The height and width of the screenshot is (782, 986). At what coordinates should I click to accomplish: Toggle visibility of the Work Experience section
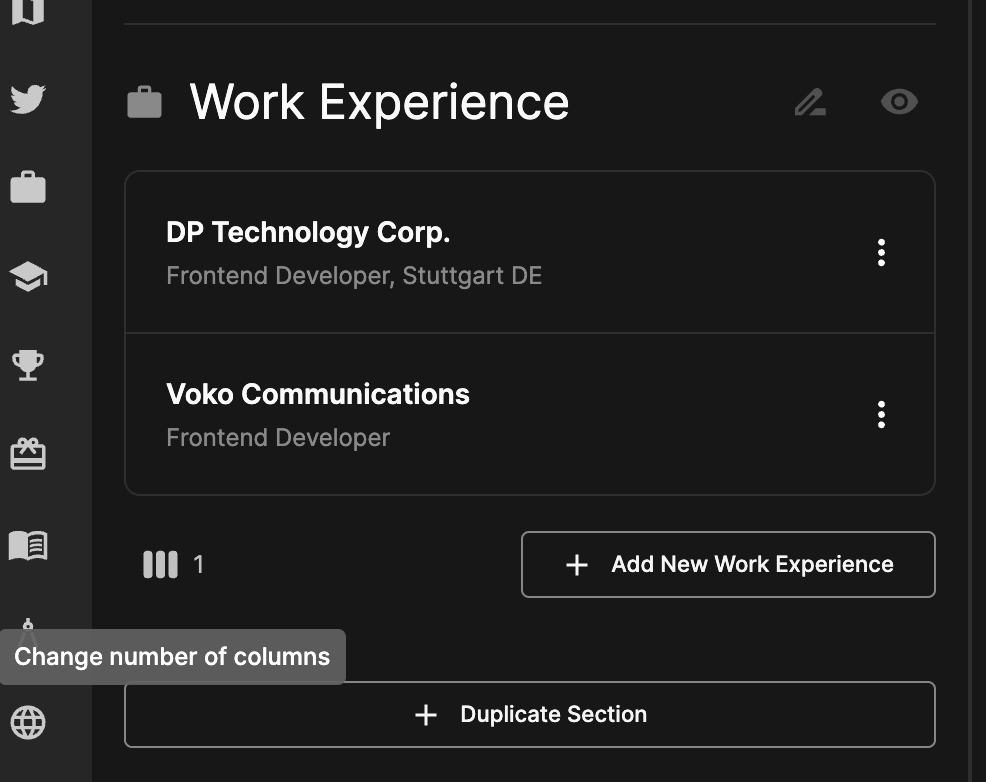click(x=898, y=101)
